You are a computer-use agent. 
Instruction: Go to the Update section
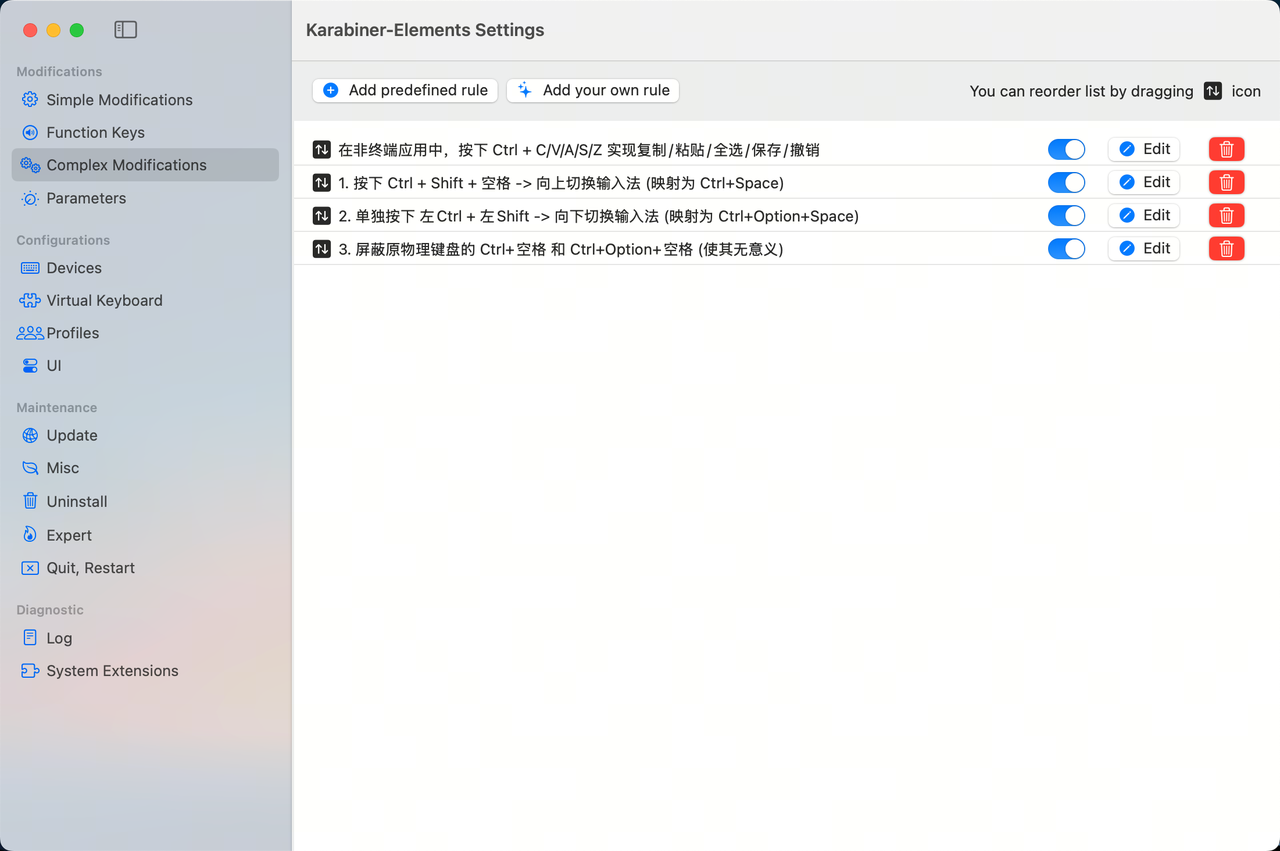[145, 435]
